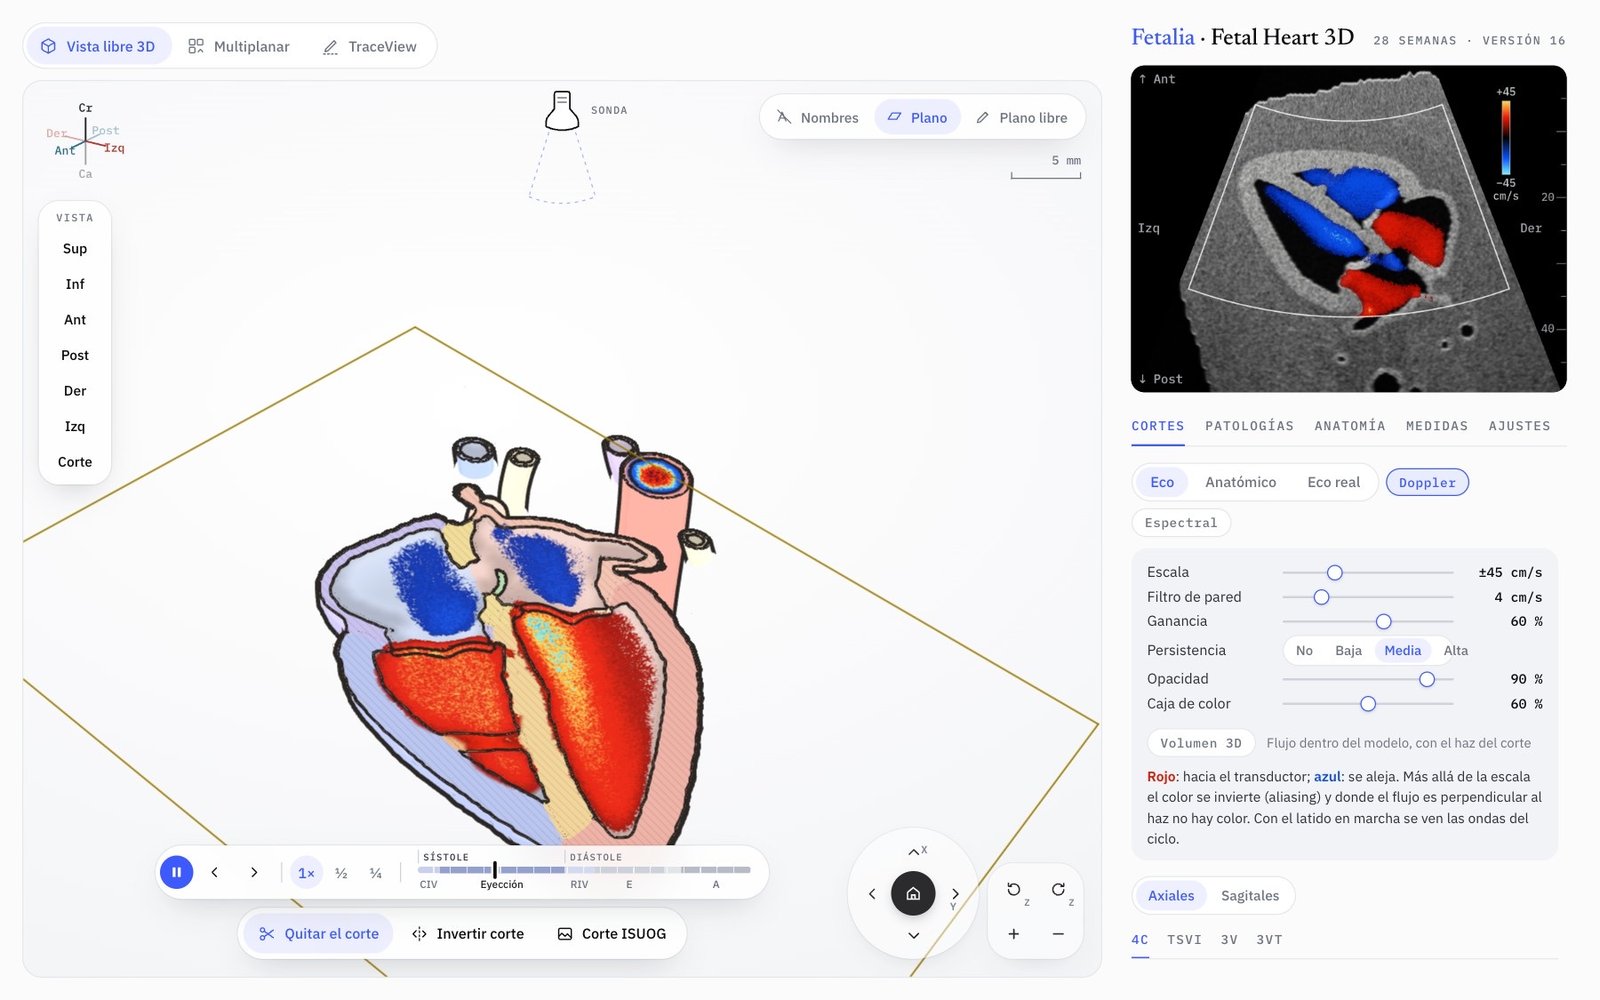Click the Doppler ultrasound preview image
This screenshot has width=1600, height=1000.
[x=1348, y=229]
